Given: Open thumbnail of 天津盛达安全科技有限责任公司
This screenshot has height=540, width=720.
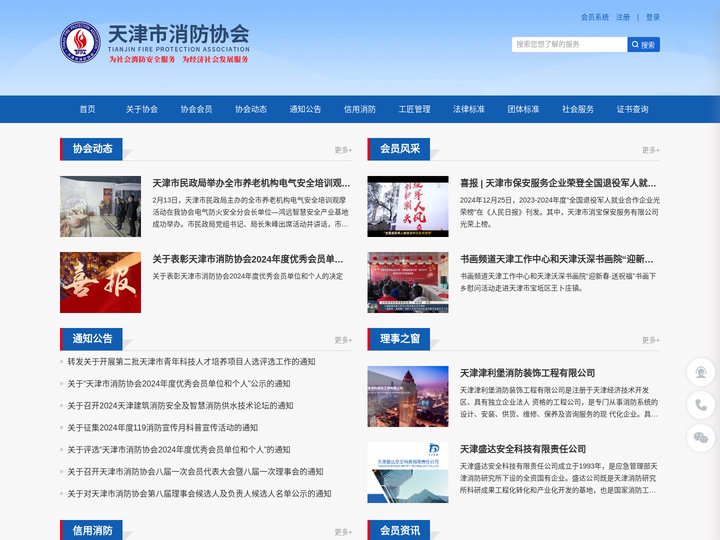Looking at the screenshot, I should [408, 472].
